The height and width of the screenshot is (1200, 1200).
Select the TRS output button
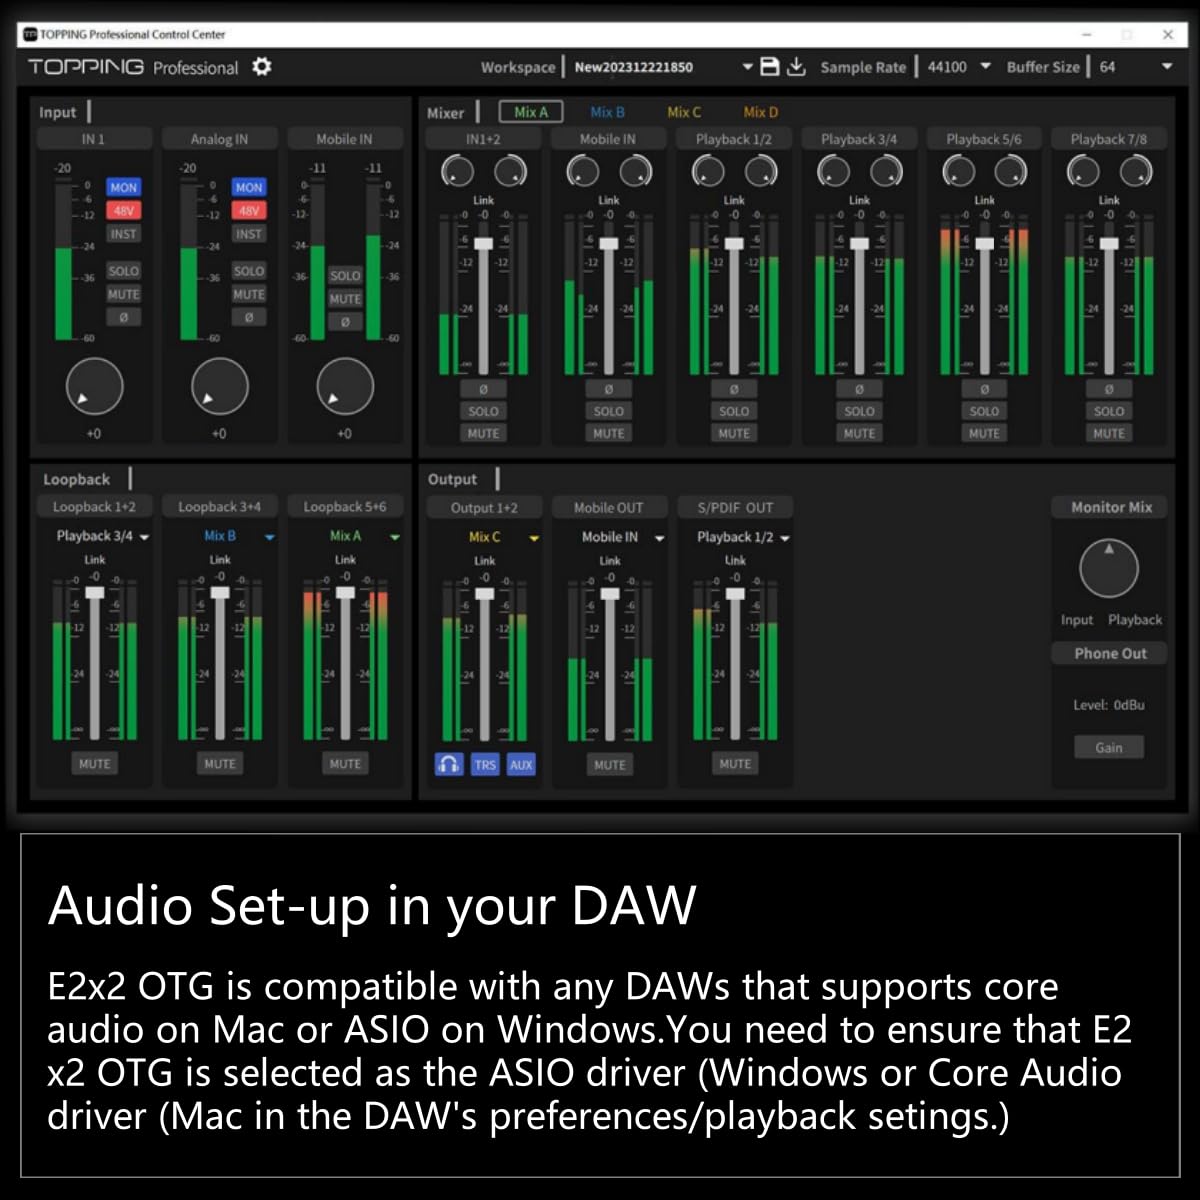[x=485, y=765]
